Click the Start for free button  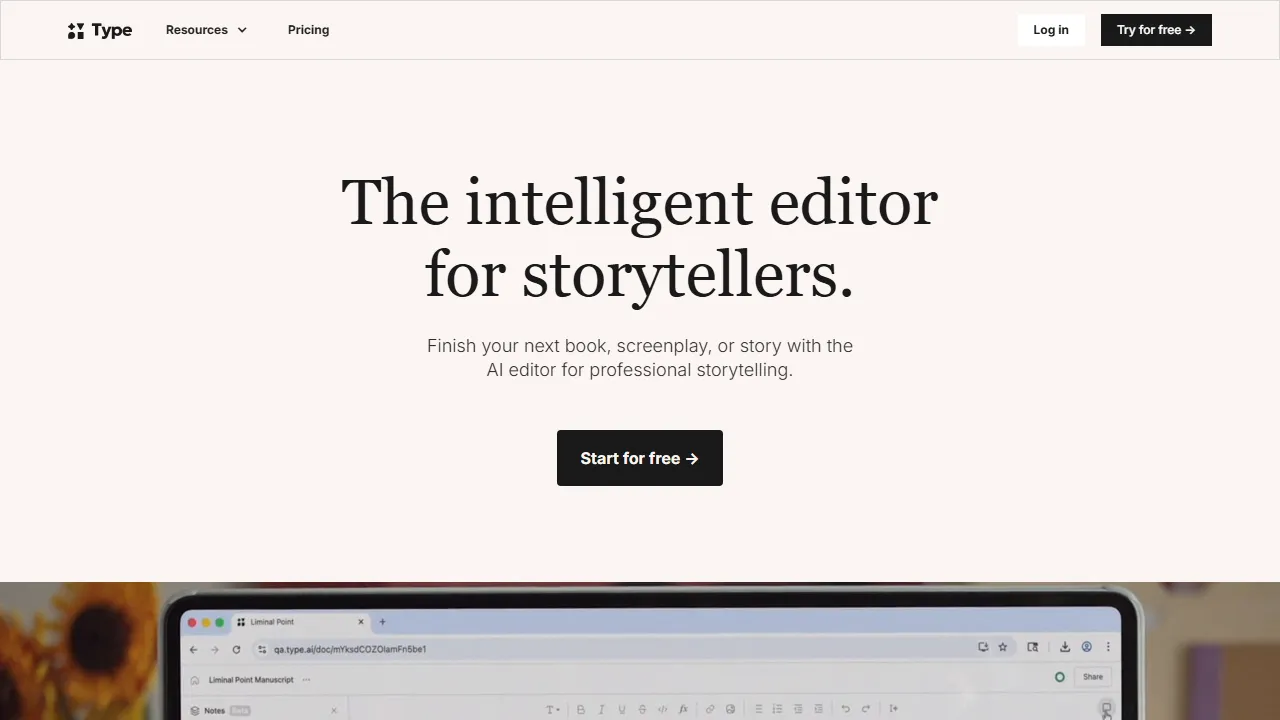point(640,458)
